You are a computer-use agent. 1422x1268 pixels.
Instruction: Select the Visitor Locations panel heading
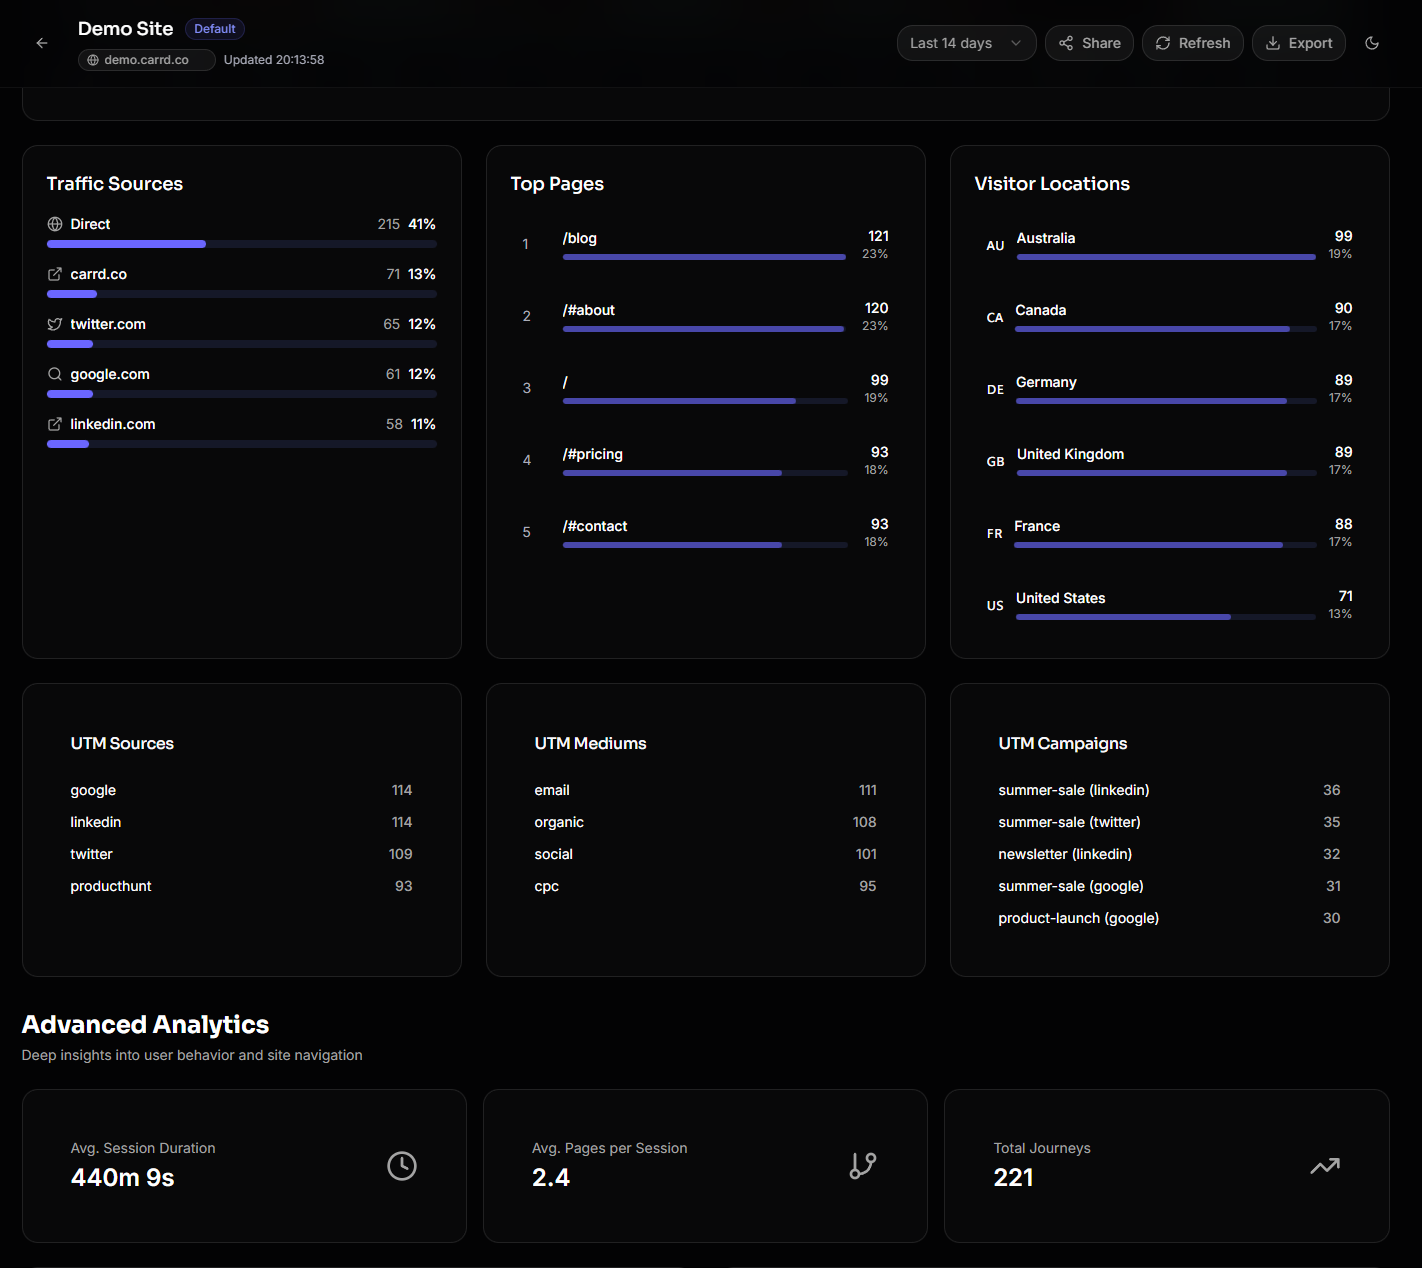point(1051,183)
